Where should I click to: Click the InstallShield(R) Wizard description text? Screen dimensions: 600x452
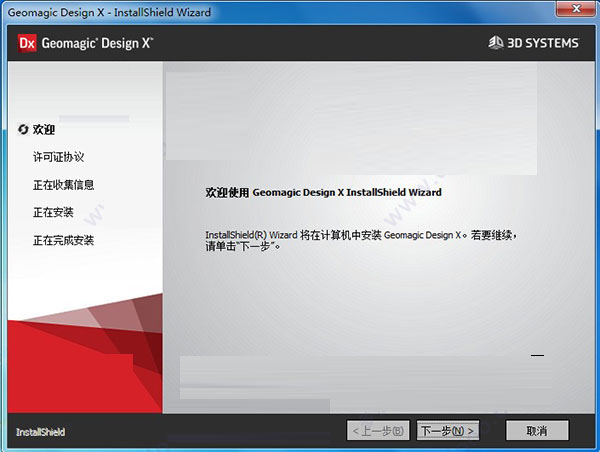[x=362, y=240]
